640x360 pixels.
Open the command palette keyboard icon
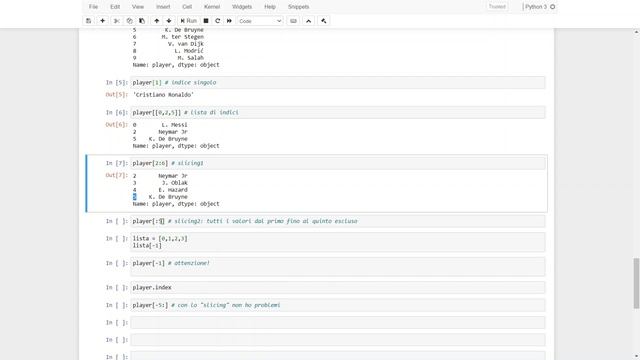click(x=293, y=21)
